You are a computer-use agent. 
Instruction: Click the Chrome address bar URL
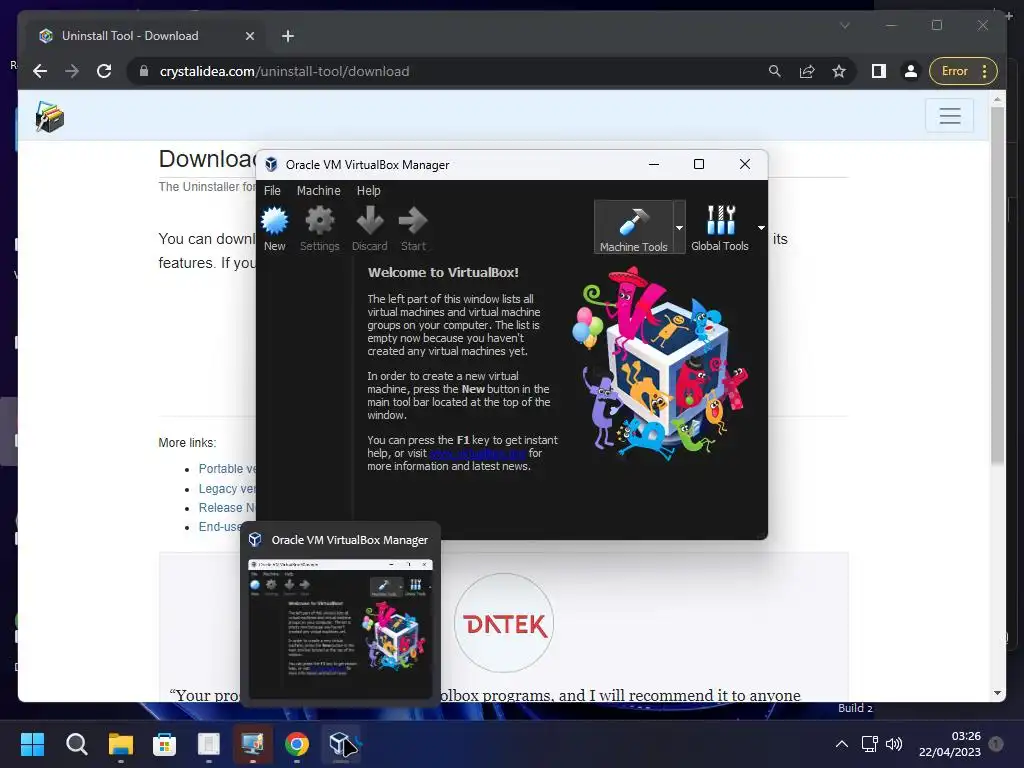point(284,71)
